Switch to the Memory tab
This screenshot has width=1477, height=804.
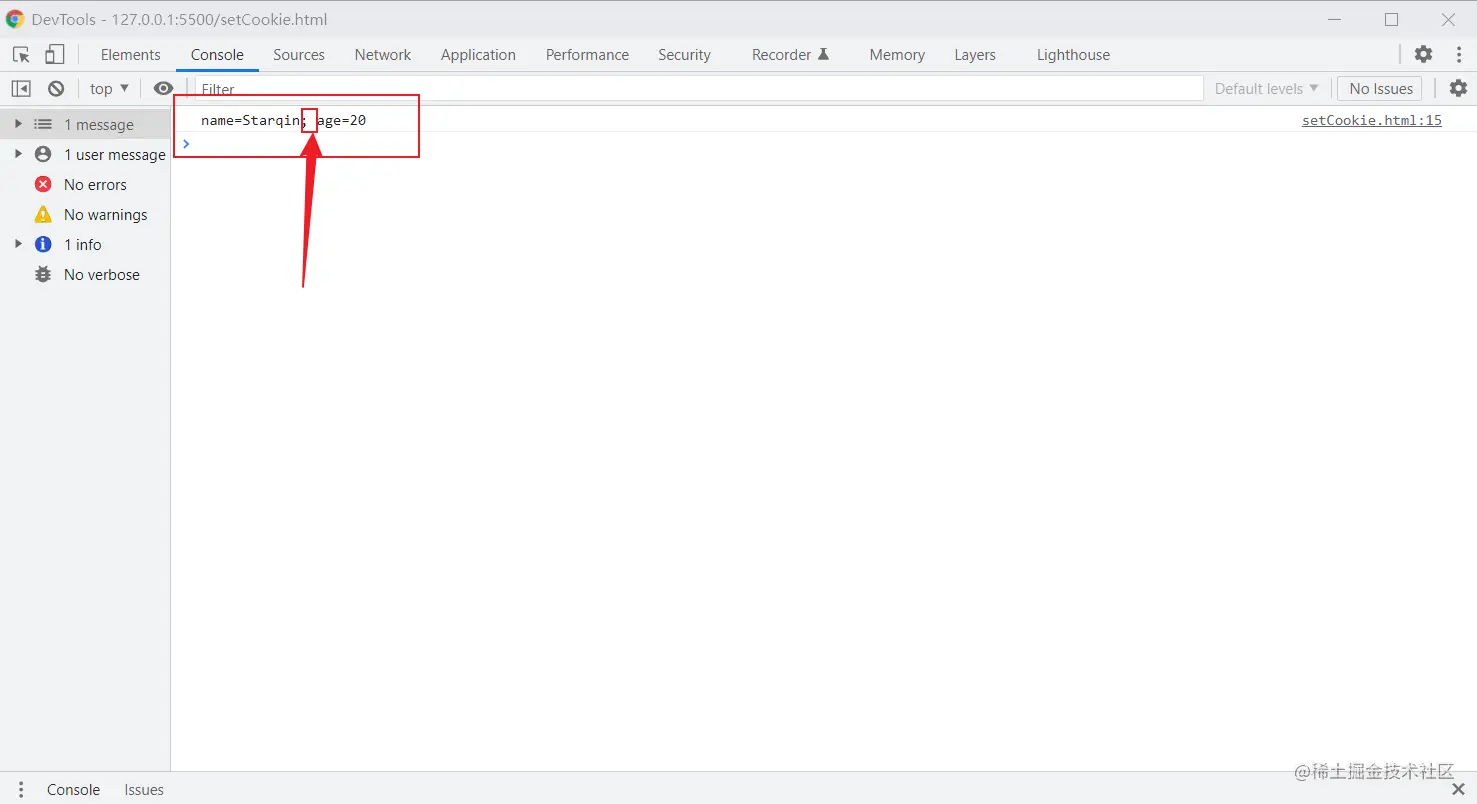(x=897, y=54)
